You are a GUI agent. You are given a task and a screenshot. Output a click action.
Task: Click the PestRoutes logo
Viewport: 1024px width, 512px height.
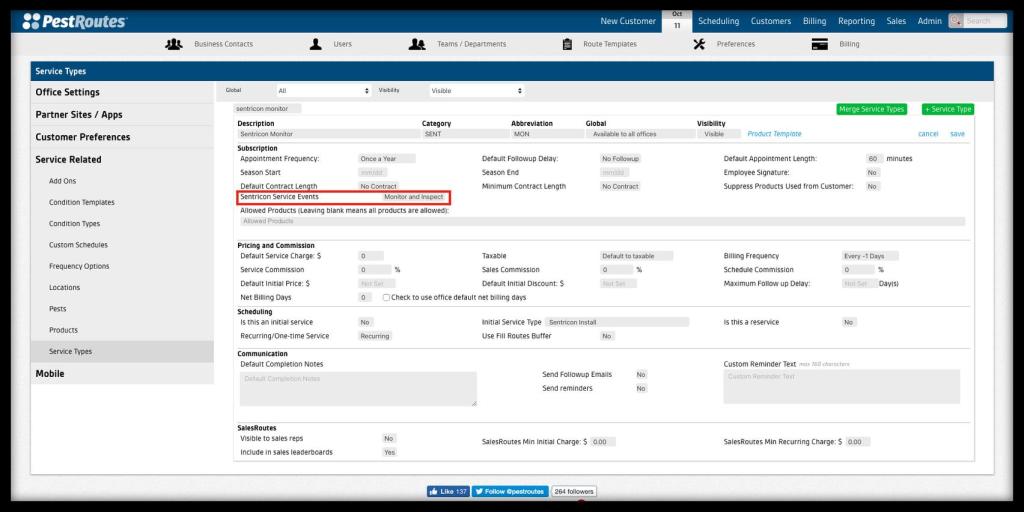(x=75, y=21)
